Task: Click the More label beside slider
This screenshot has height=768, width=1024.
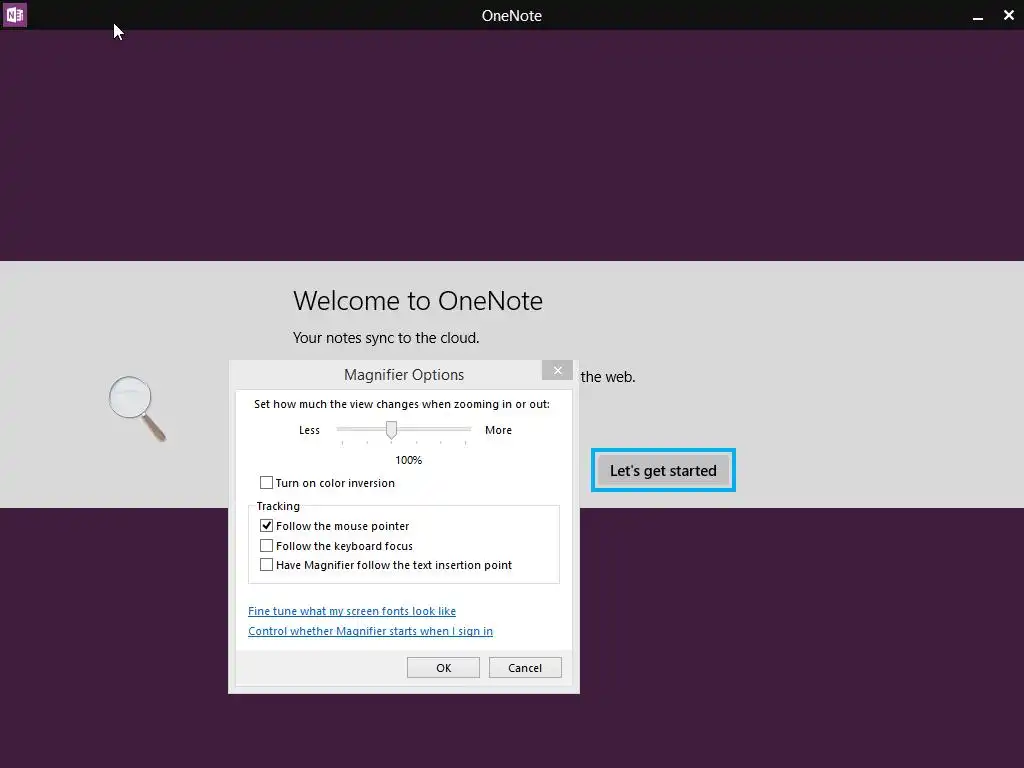Action: pos(498,430)
